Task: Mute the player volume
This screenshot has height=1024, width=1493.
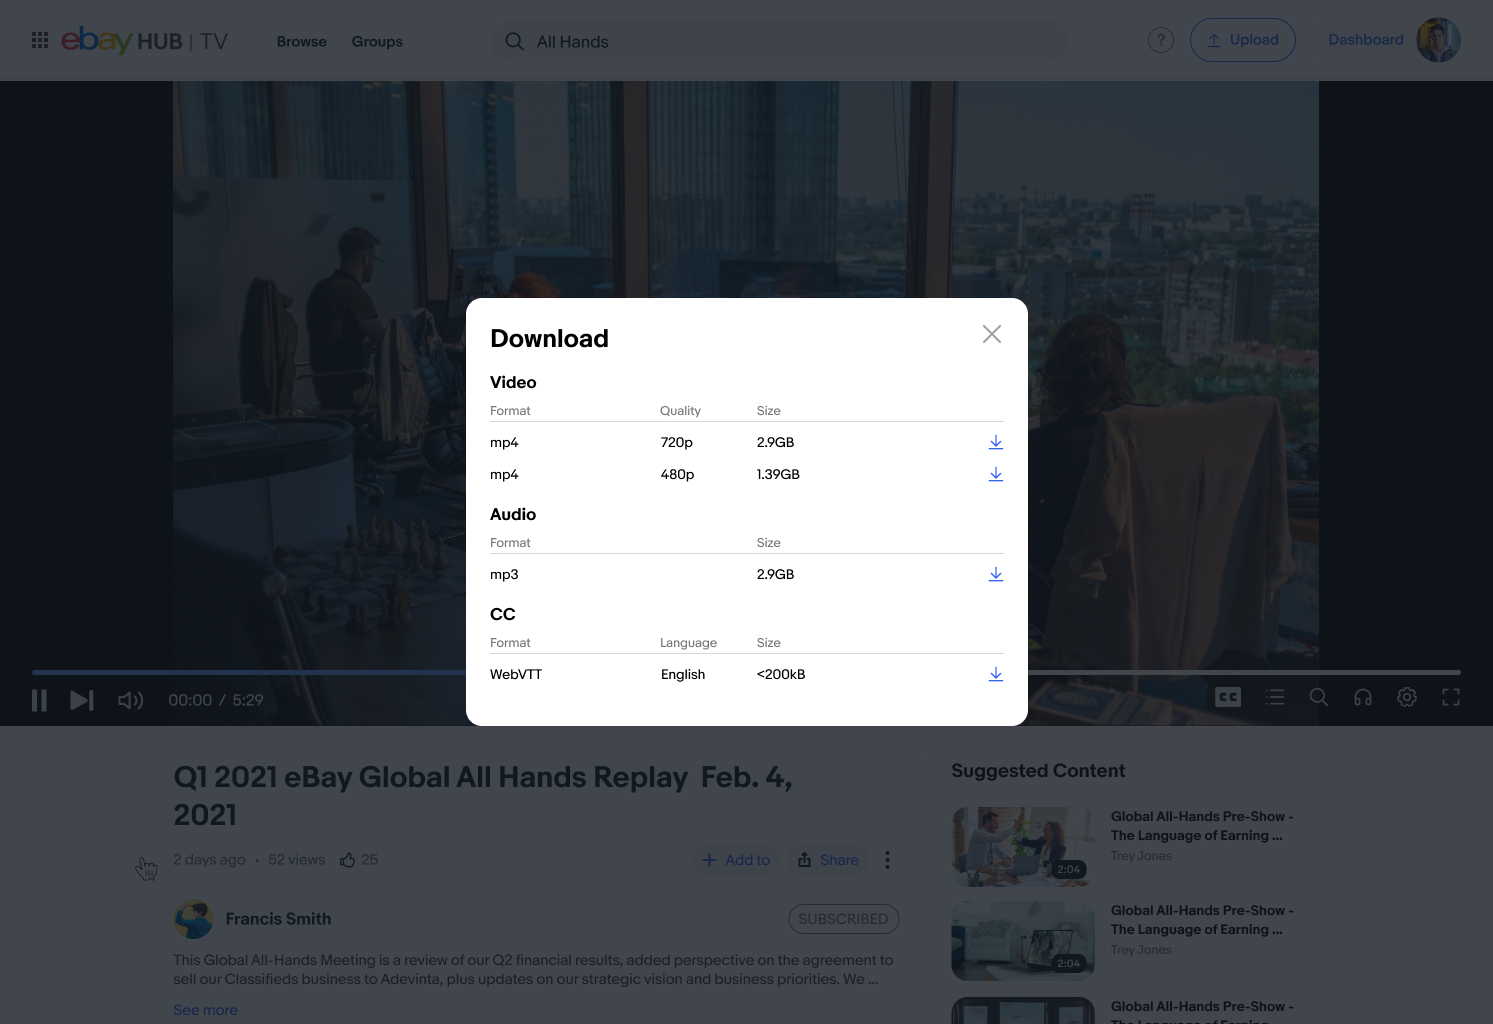Action: [131, 700]
